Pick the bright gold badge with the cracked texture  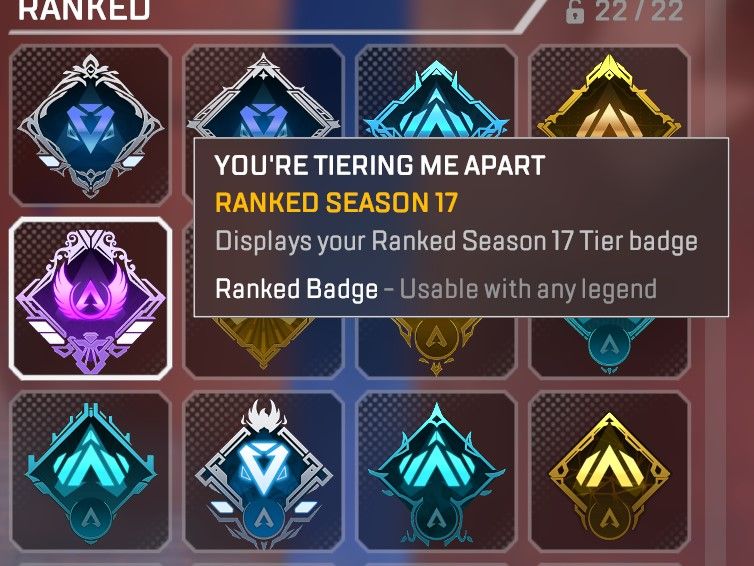click(x=609, y=472)
